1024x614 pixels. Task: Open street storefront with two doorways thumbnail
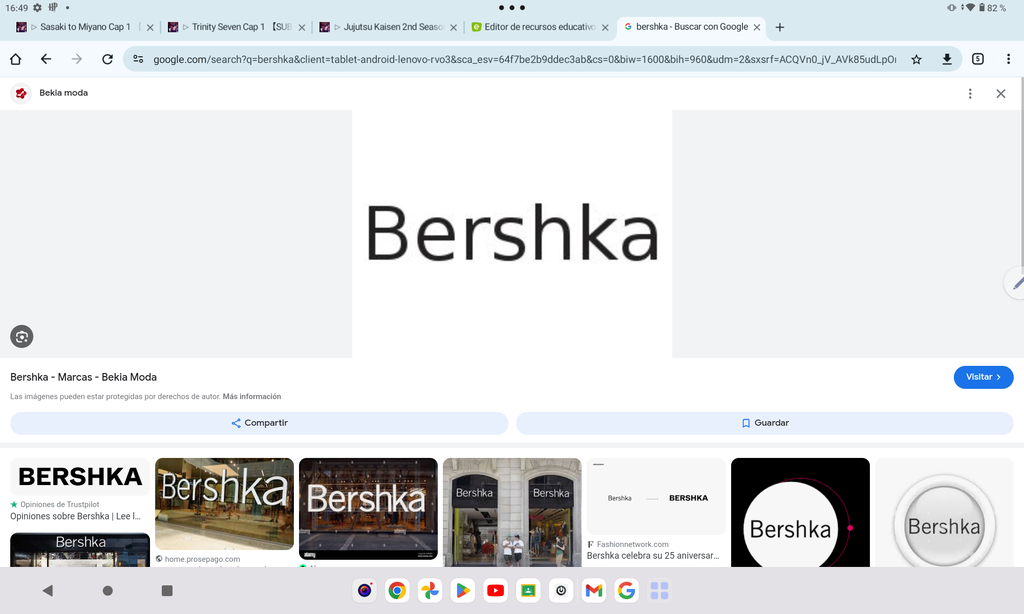pyautogui.click(x=512, y=512)
